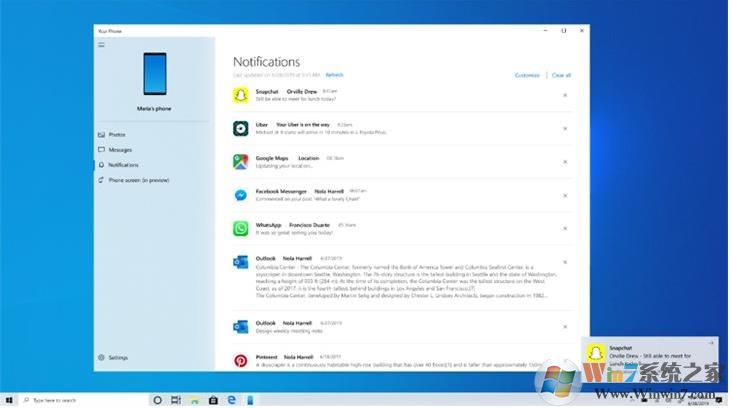Click the Snapchat app icon in the list

click(x=241, y=95)
